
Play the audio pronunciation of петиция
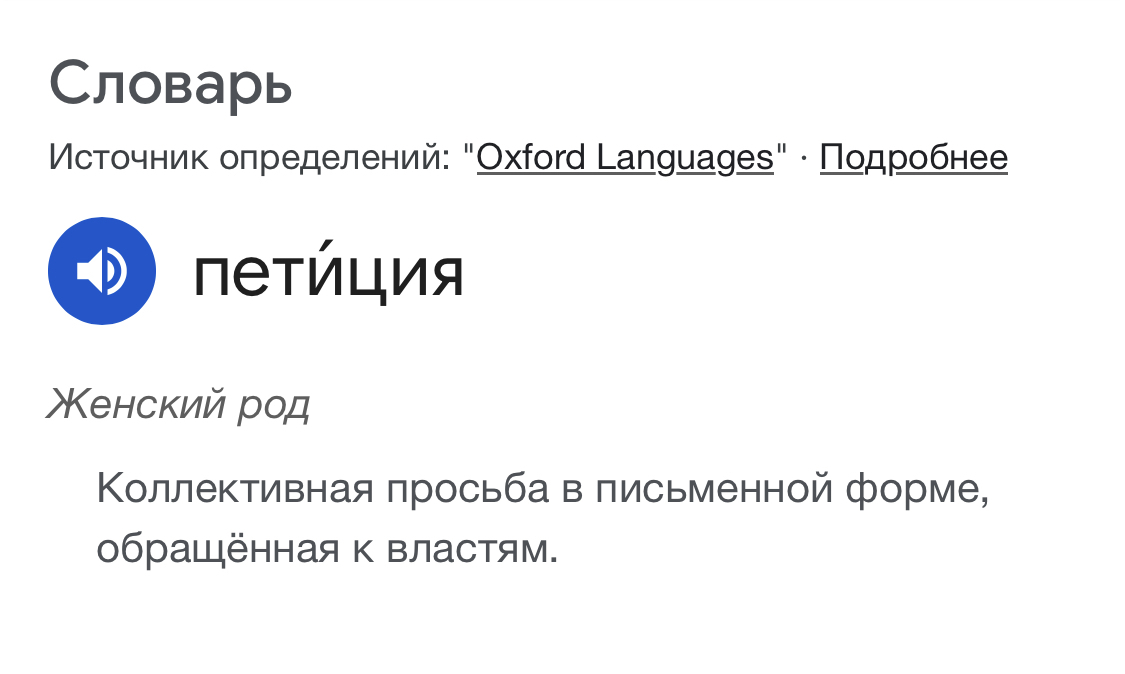(x=102, y=271)
